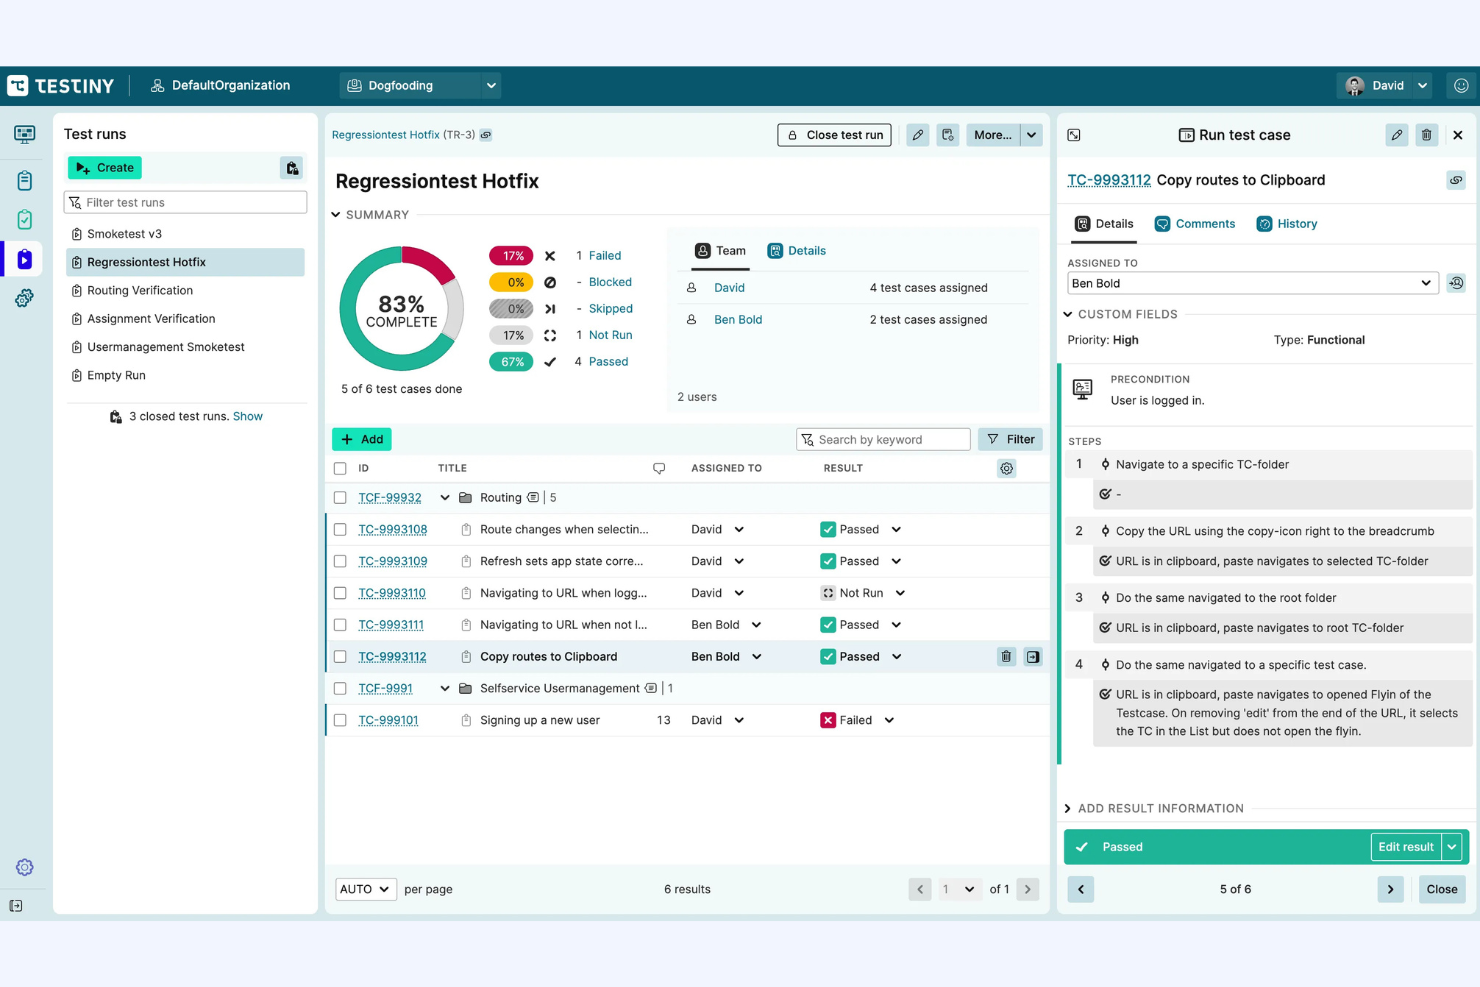
Task: Check the checkbox for TC-9993108
Action: pos(340,529)
